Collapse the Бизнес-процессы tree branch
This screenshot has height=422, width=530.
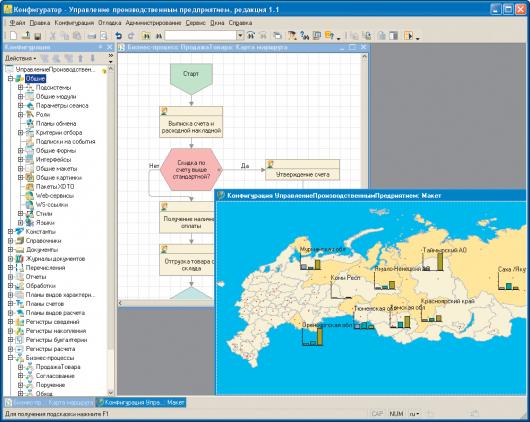[x=10, y=358]
